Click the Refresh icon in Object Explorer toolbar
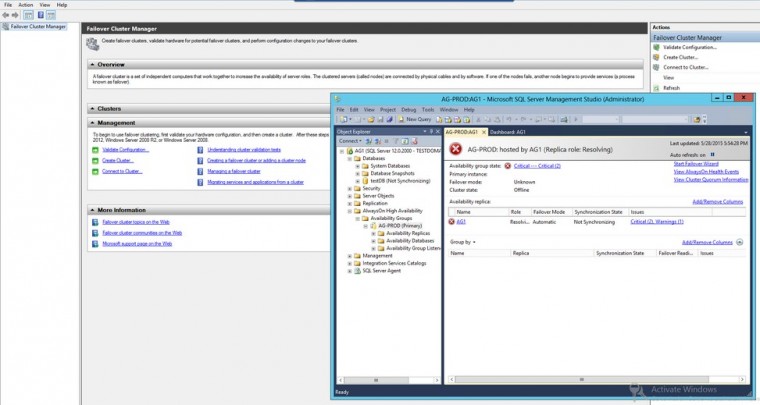 pos(405,141)
